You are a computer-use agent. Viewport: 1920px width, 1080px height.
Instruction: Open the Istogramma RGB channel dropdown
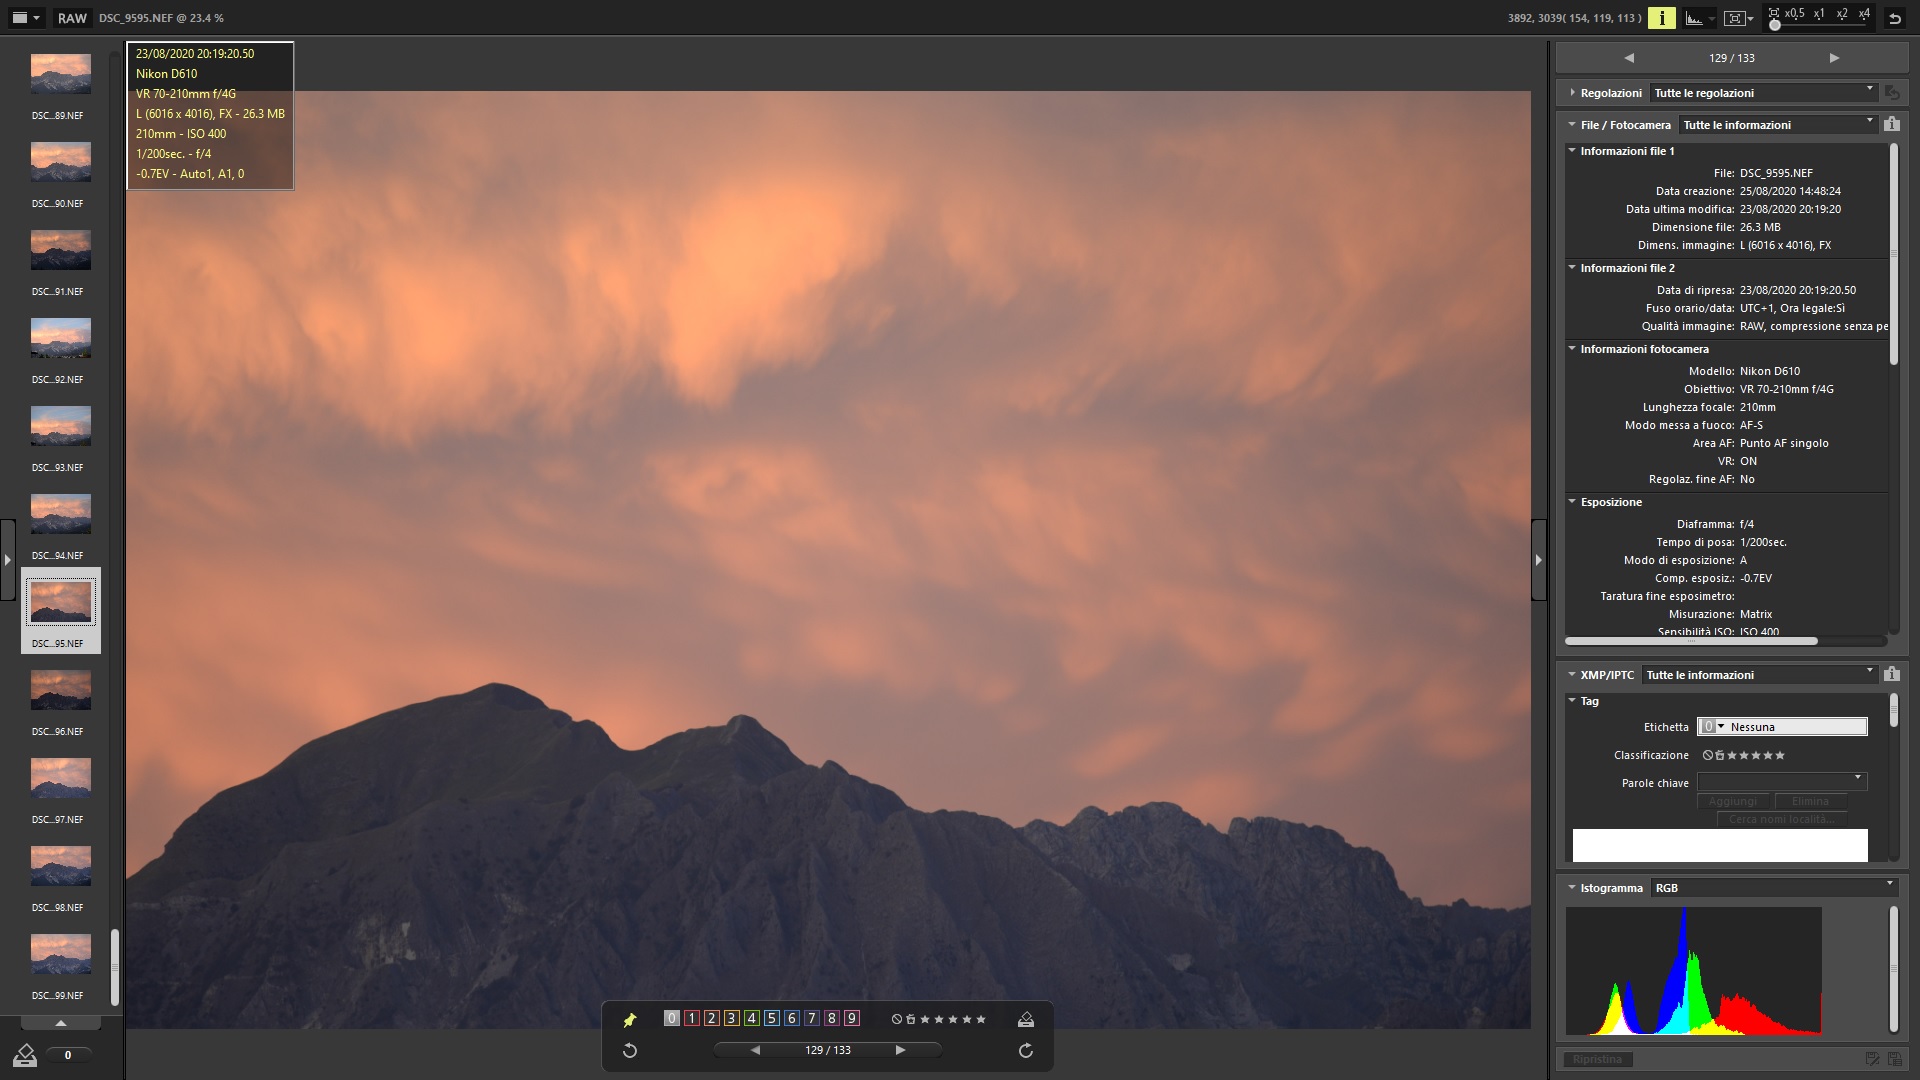point(1774,888)
